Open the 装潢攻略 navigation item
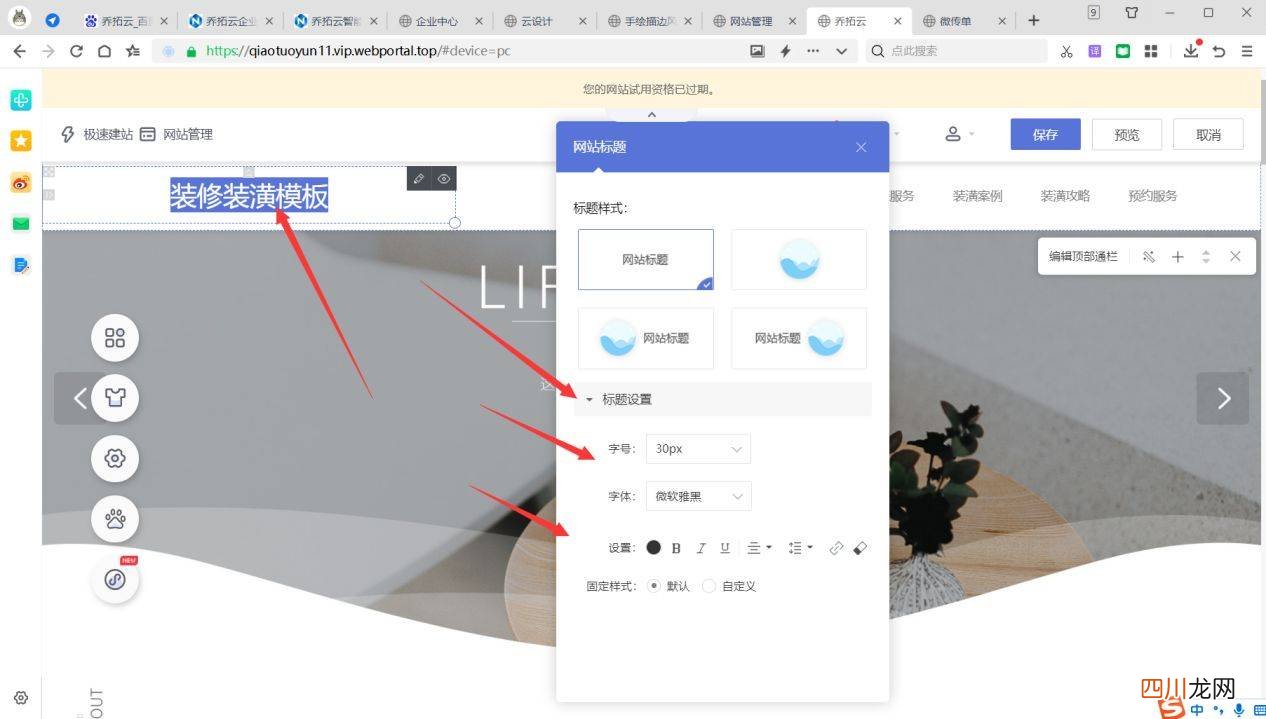1266x719 pixels. coord(1065,196)
